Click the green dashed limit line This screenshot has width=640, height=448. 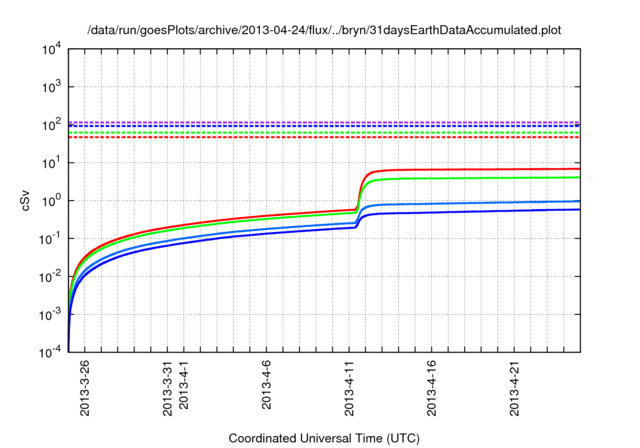324,133
